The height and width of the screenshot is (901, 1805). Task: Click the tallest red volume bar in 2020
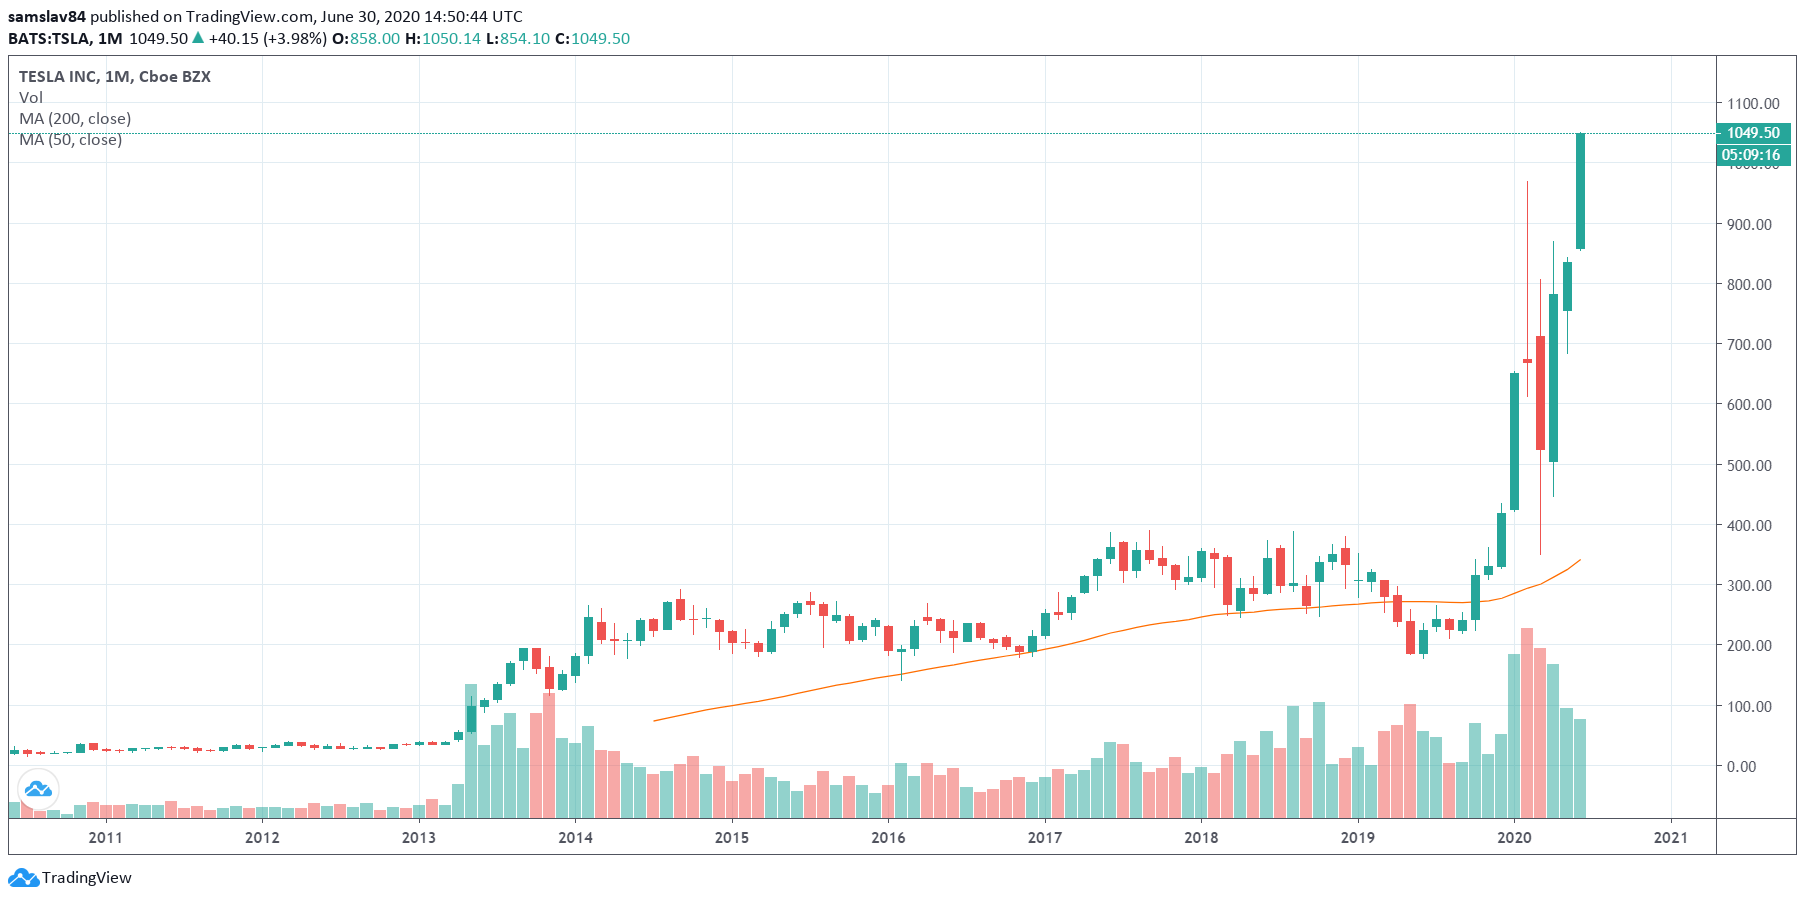pyautogui.click(x=1527, y=720)
